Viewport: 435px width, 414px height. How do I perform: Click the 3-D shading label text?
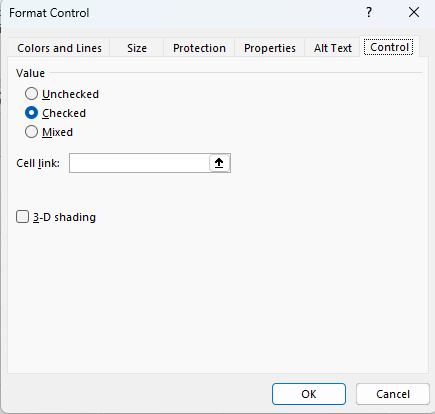64,217
